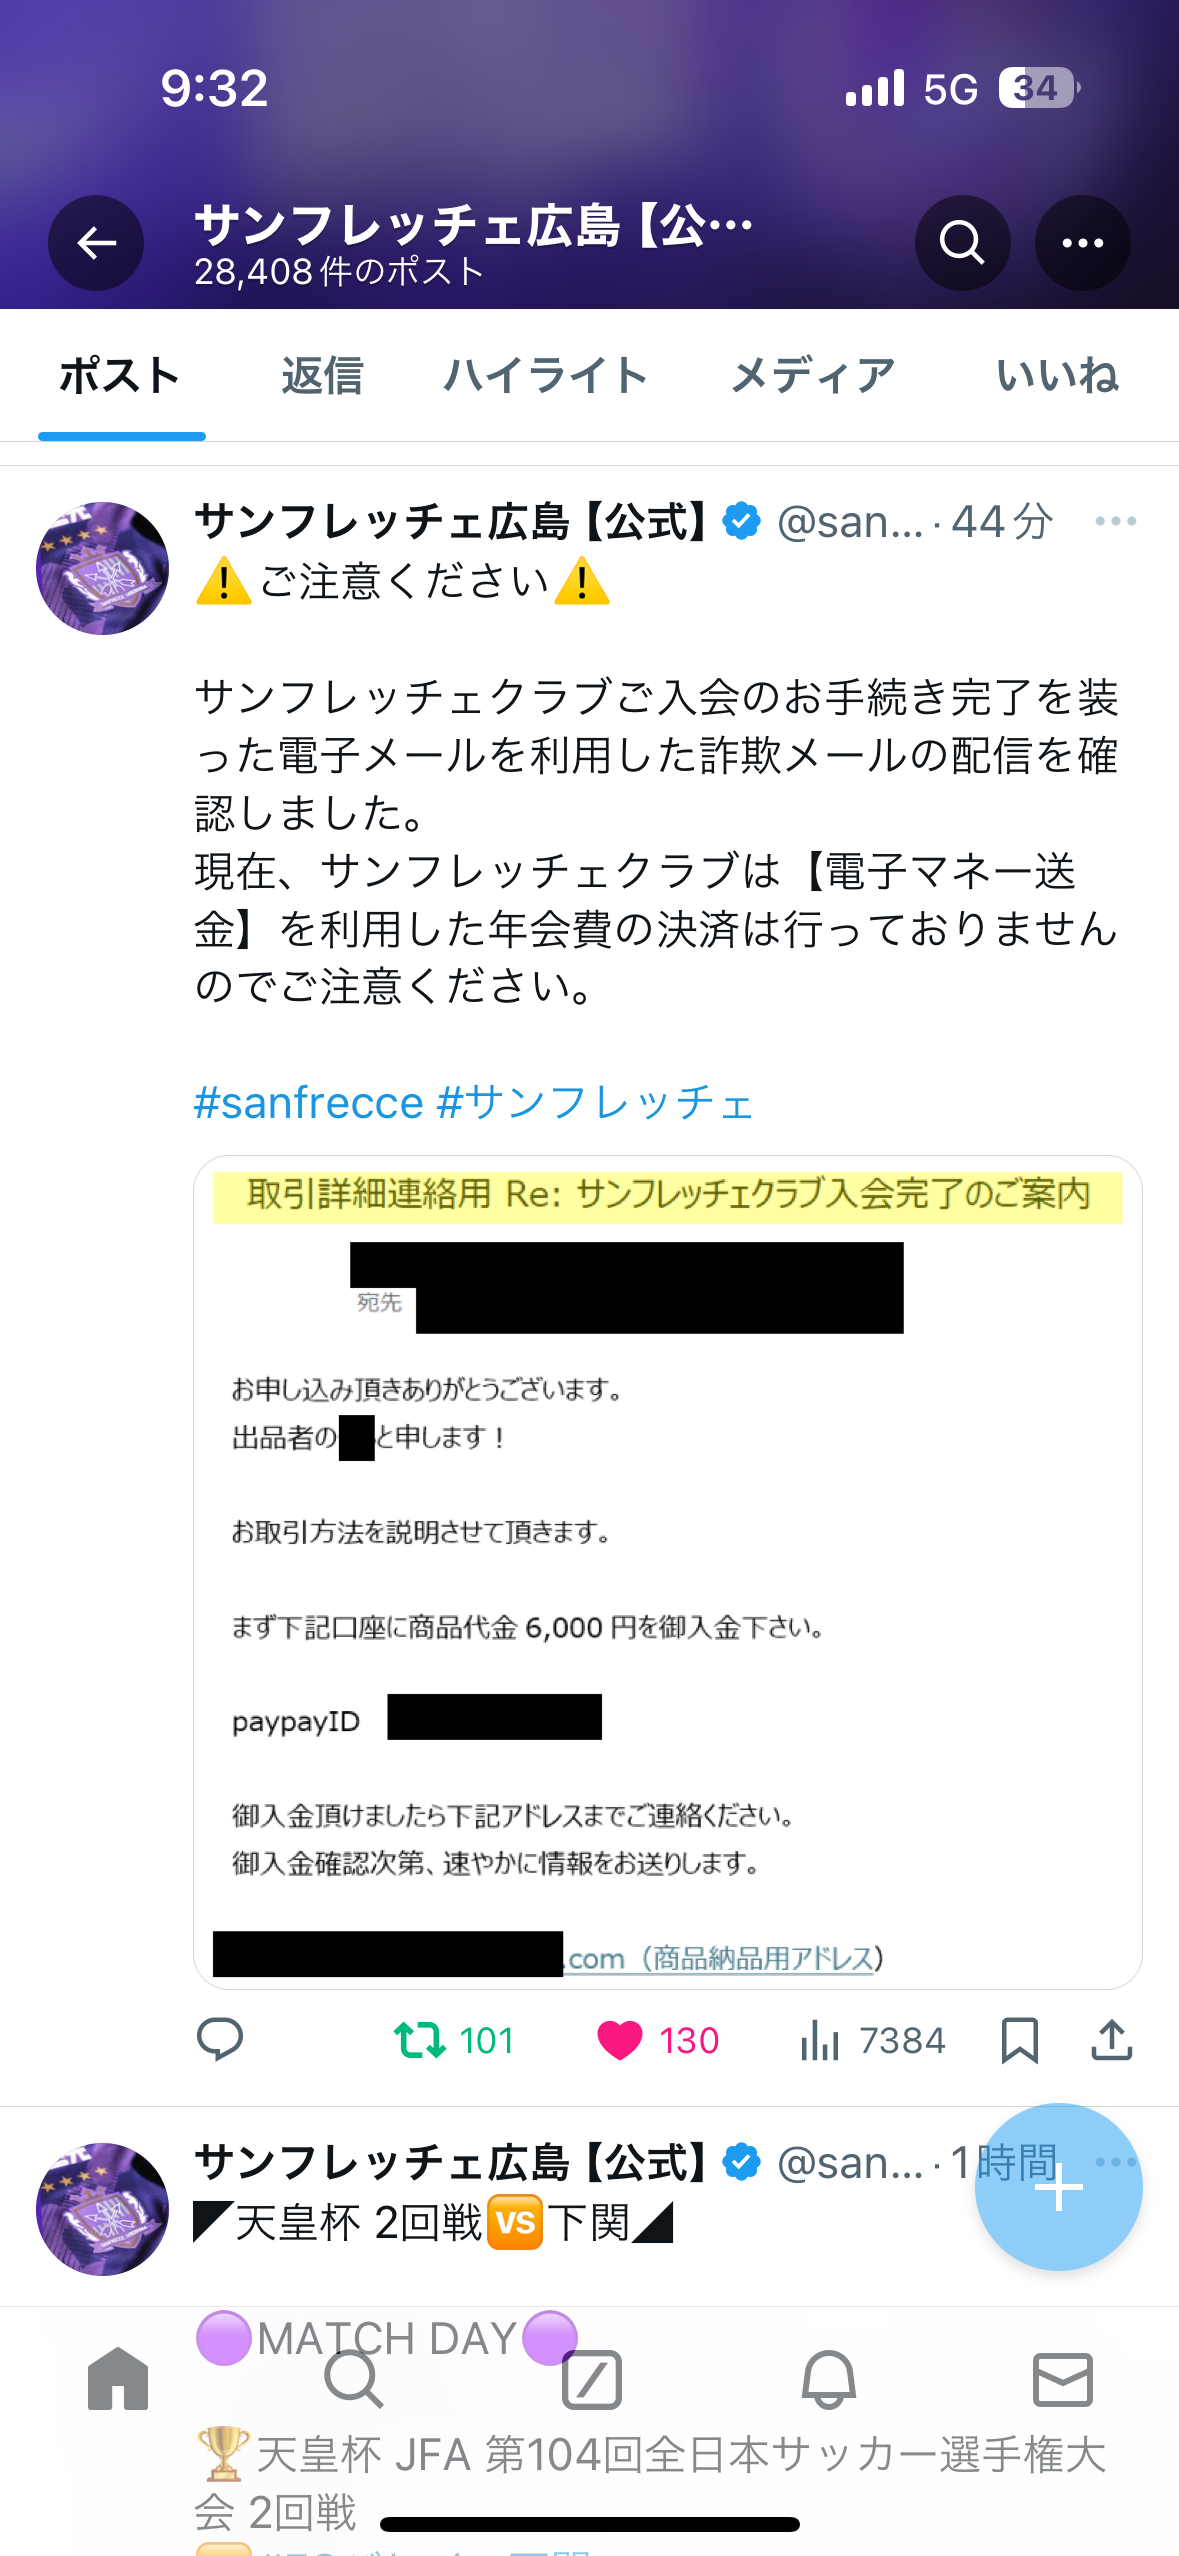
Task: Open profile search magnifier icon
Action: click(x=962, y=243)
